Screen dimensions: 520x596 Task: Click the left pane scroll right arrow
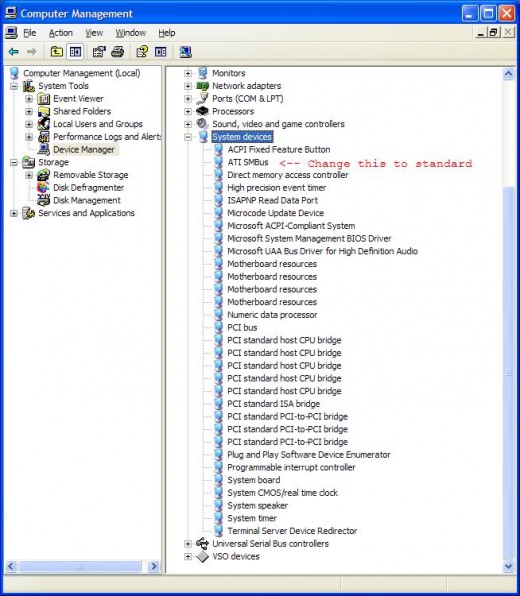pyautogui.click(x=154, y=567)
